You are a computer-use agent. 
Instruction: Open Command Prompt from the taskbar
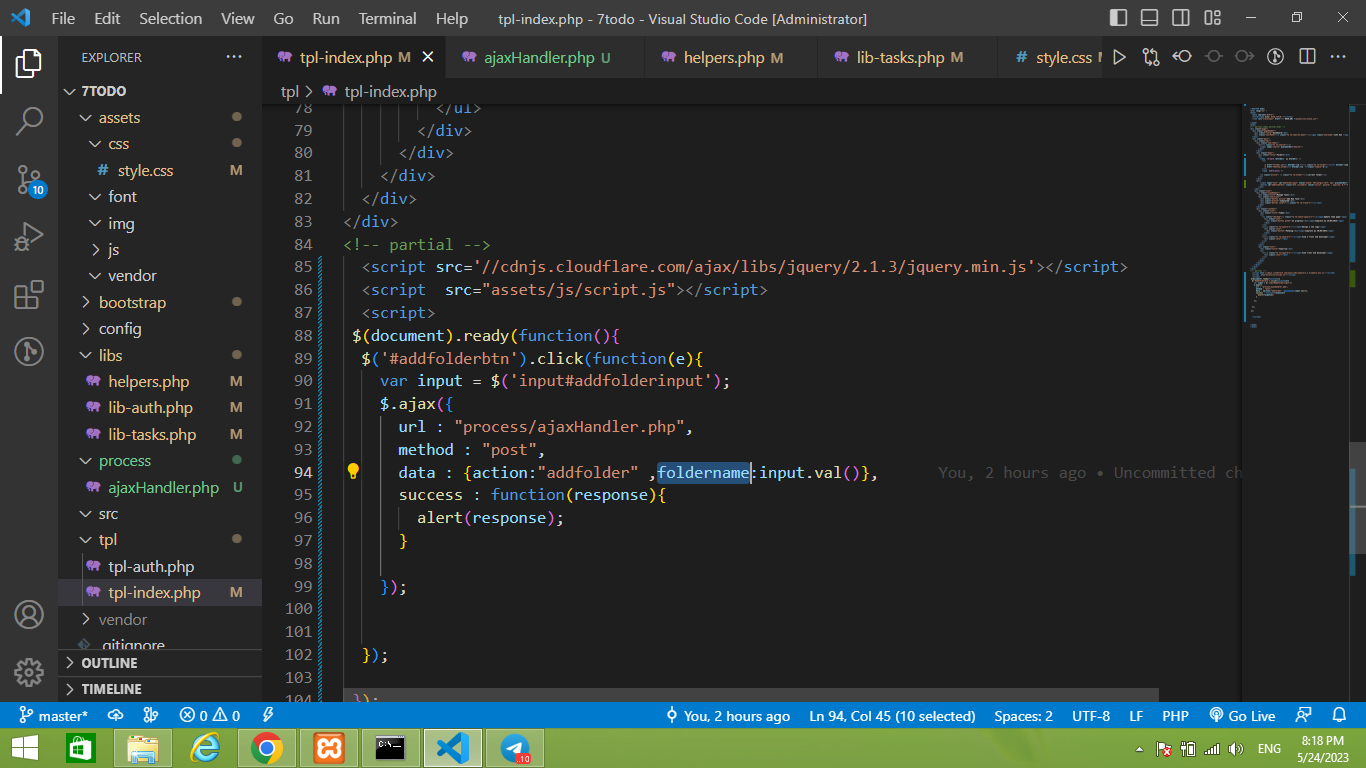tap(390, 747)
